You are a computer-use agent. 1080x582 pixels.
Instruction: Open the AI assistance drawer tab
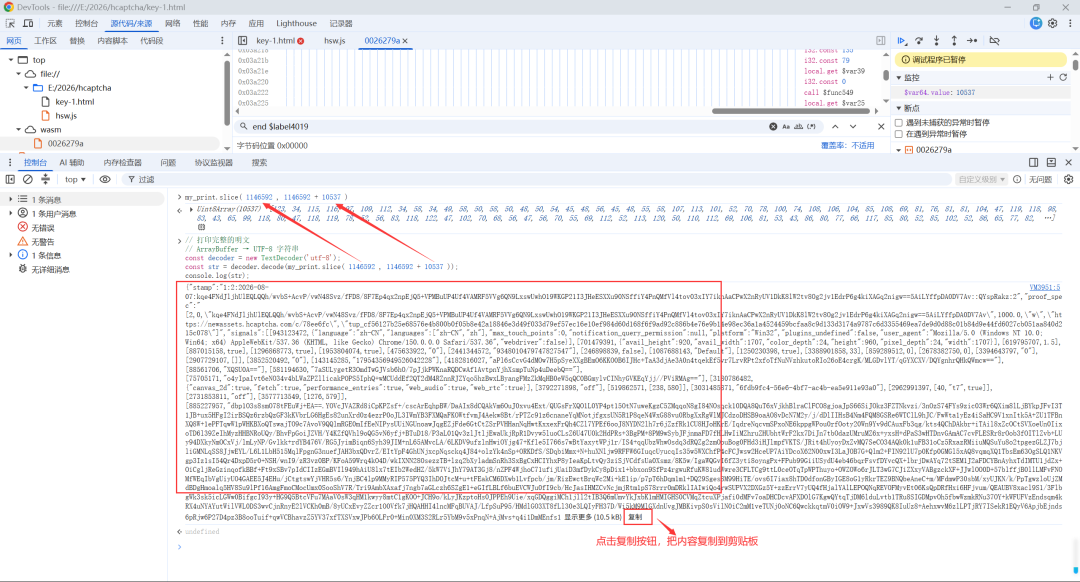pos(71,163)
